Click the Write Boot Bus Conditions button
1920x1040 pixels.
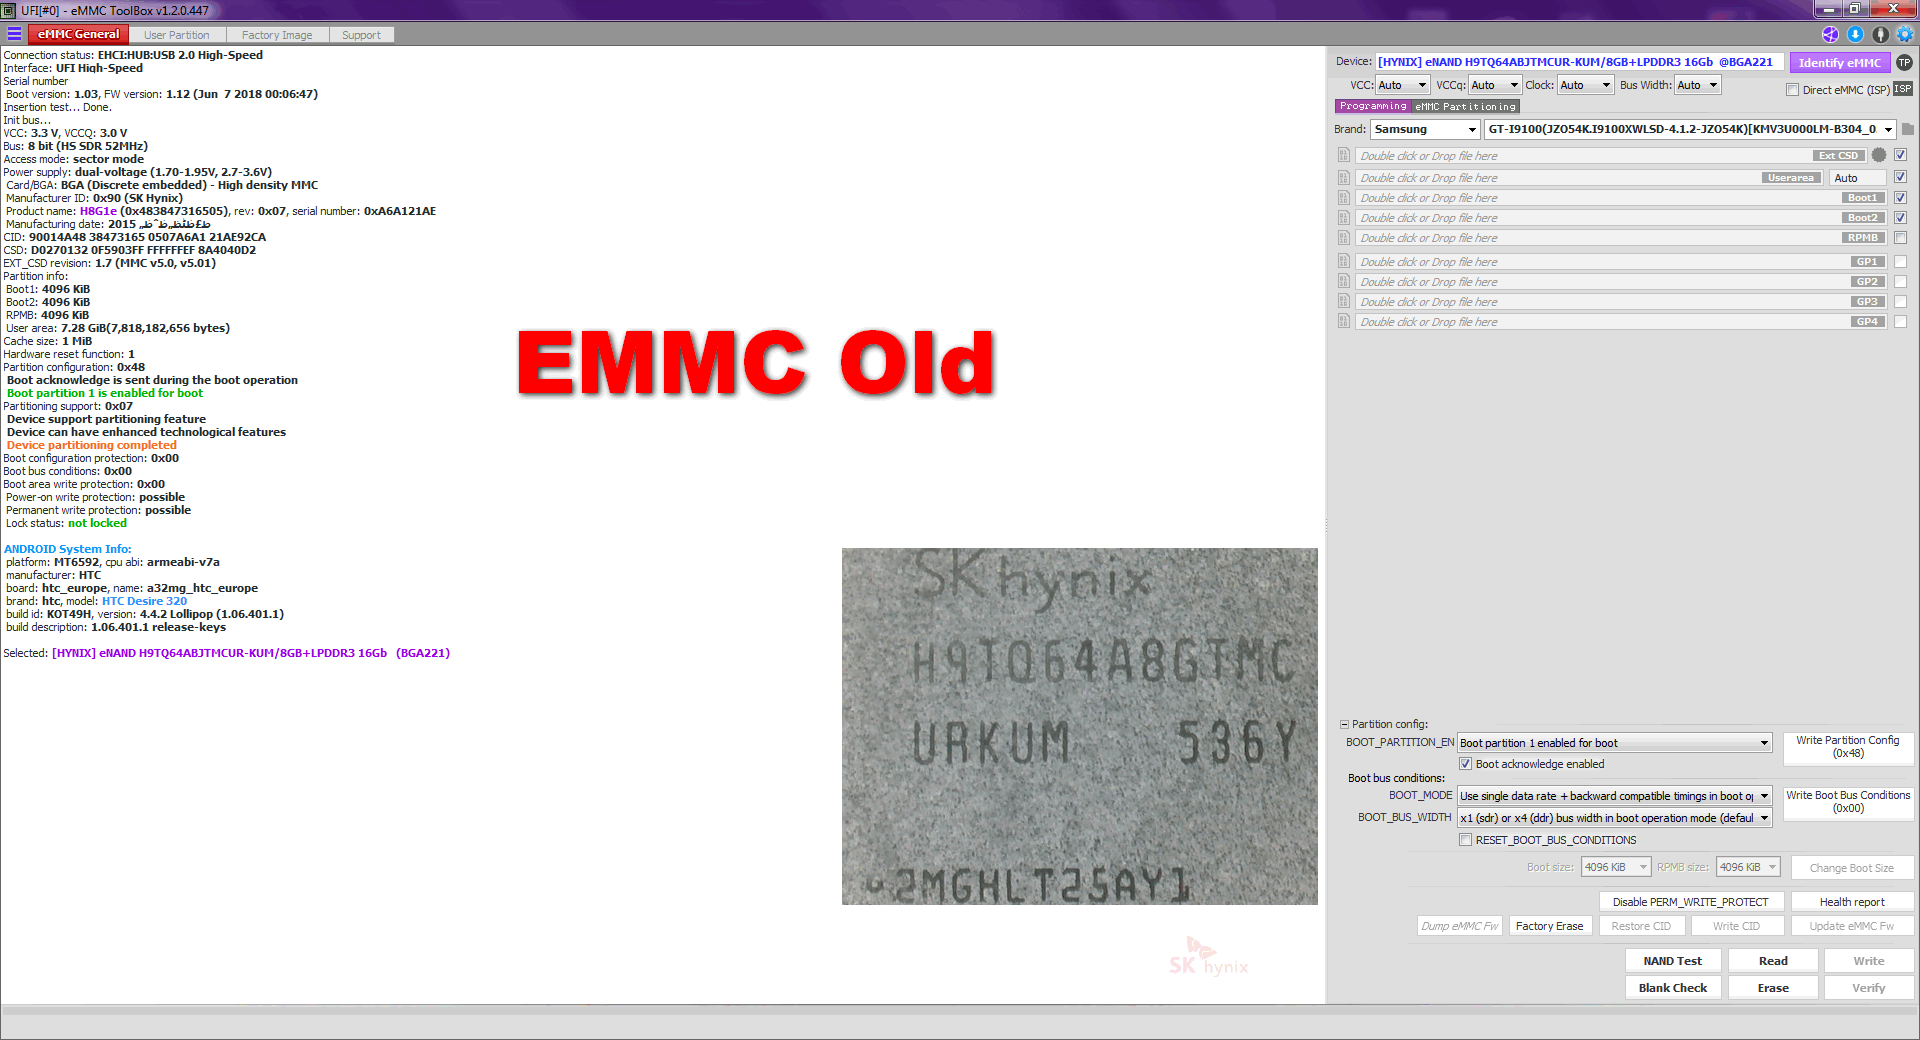(x=1848, y=802)
